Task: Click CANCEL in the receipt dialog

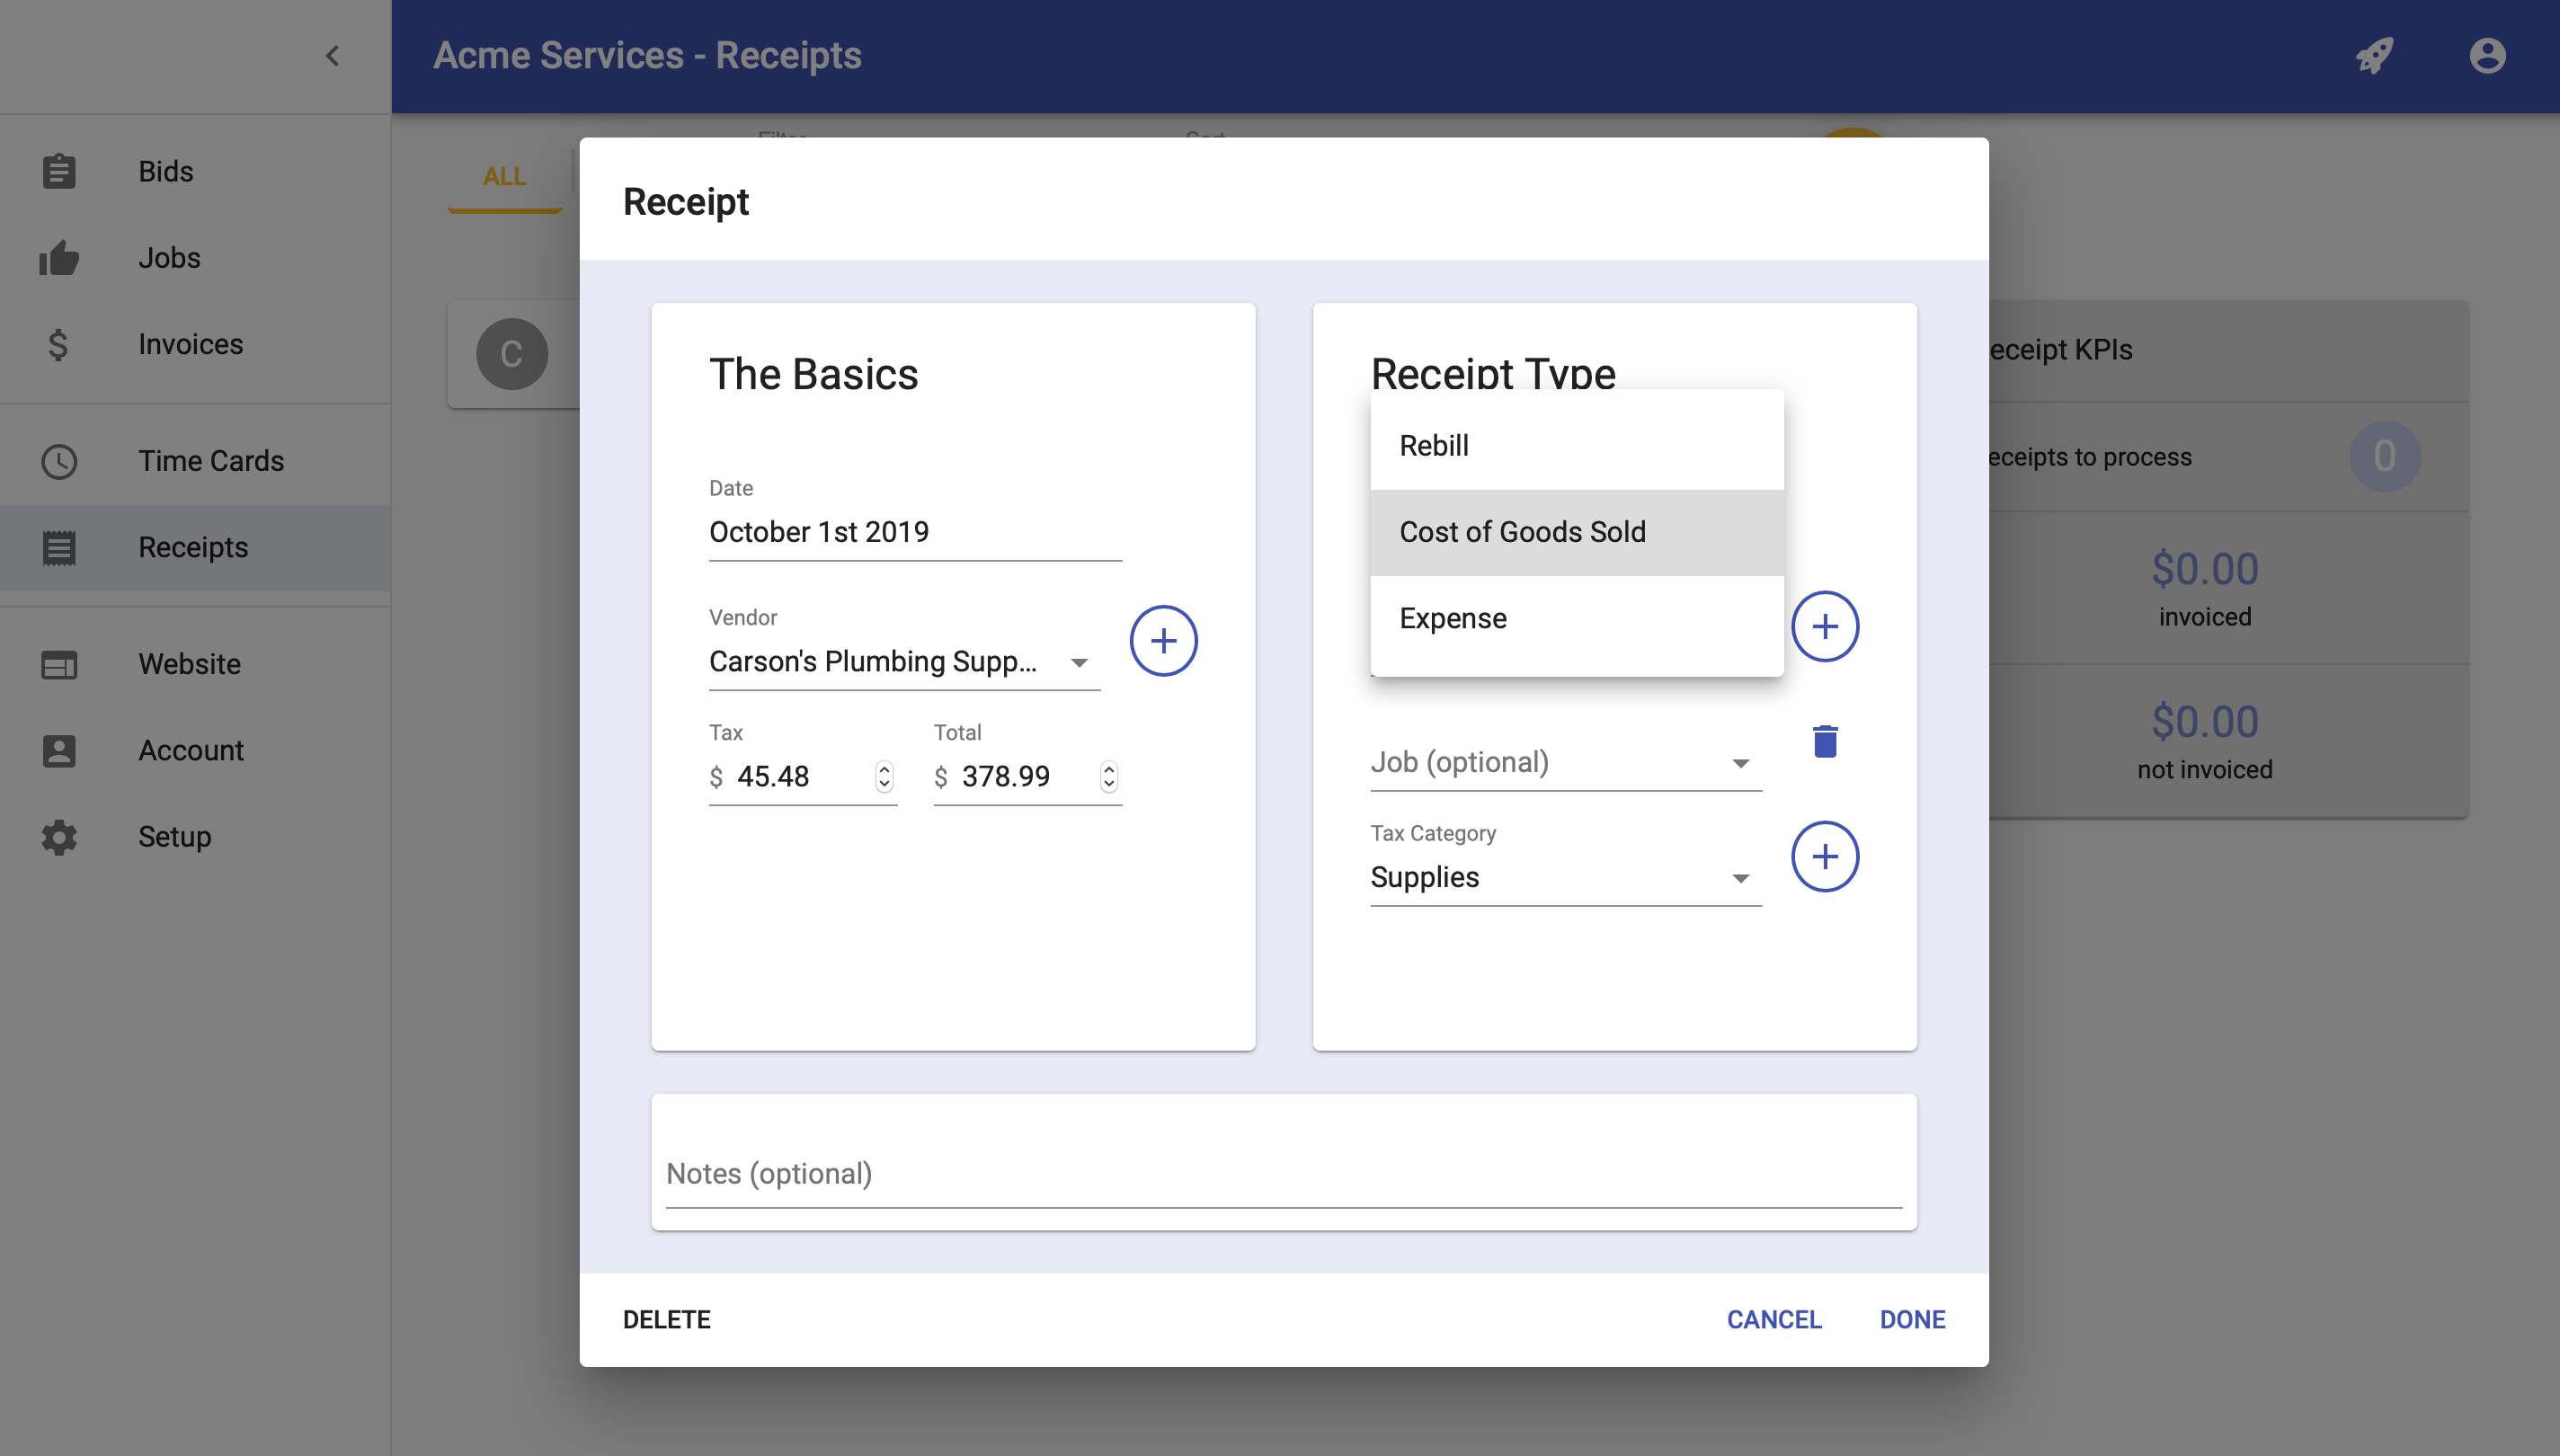Action: [1774, 1320]
